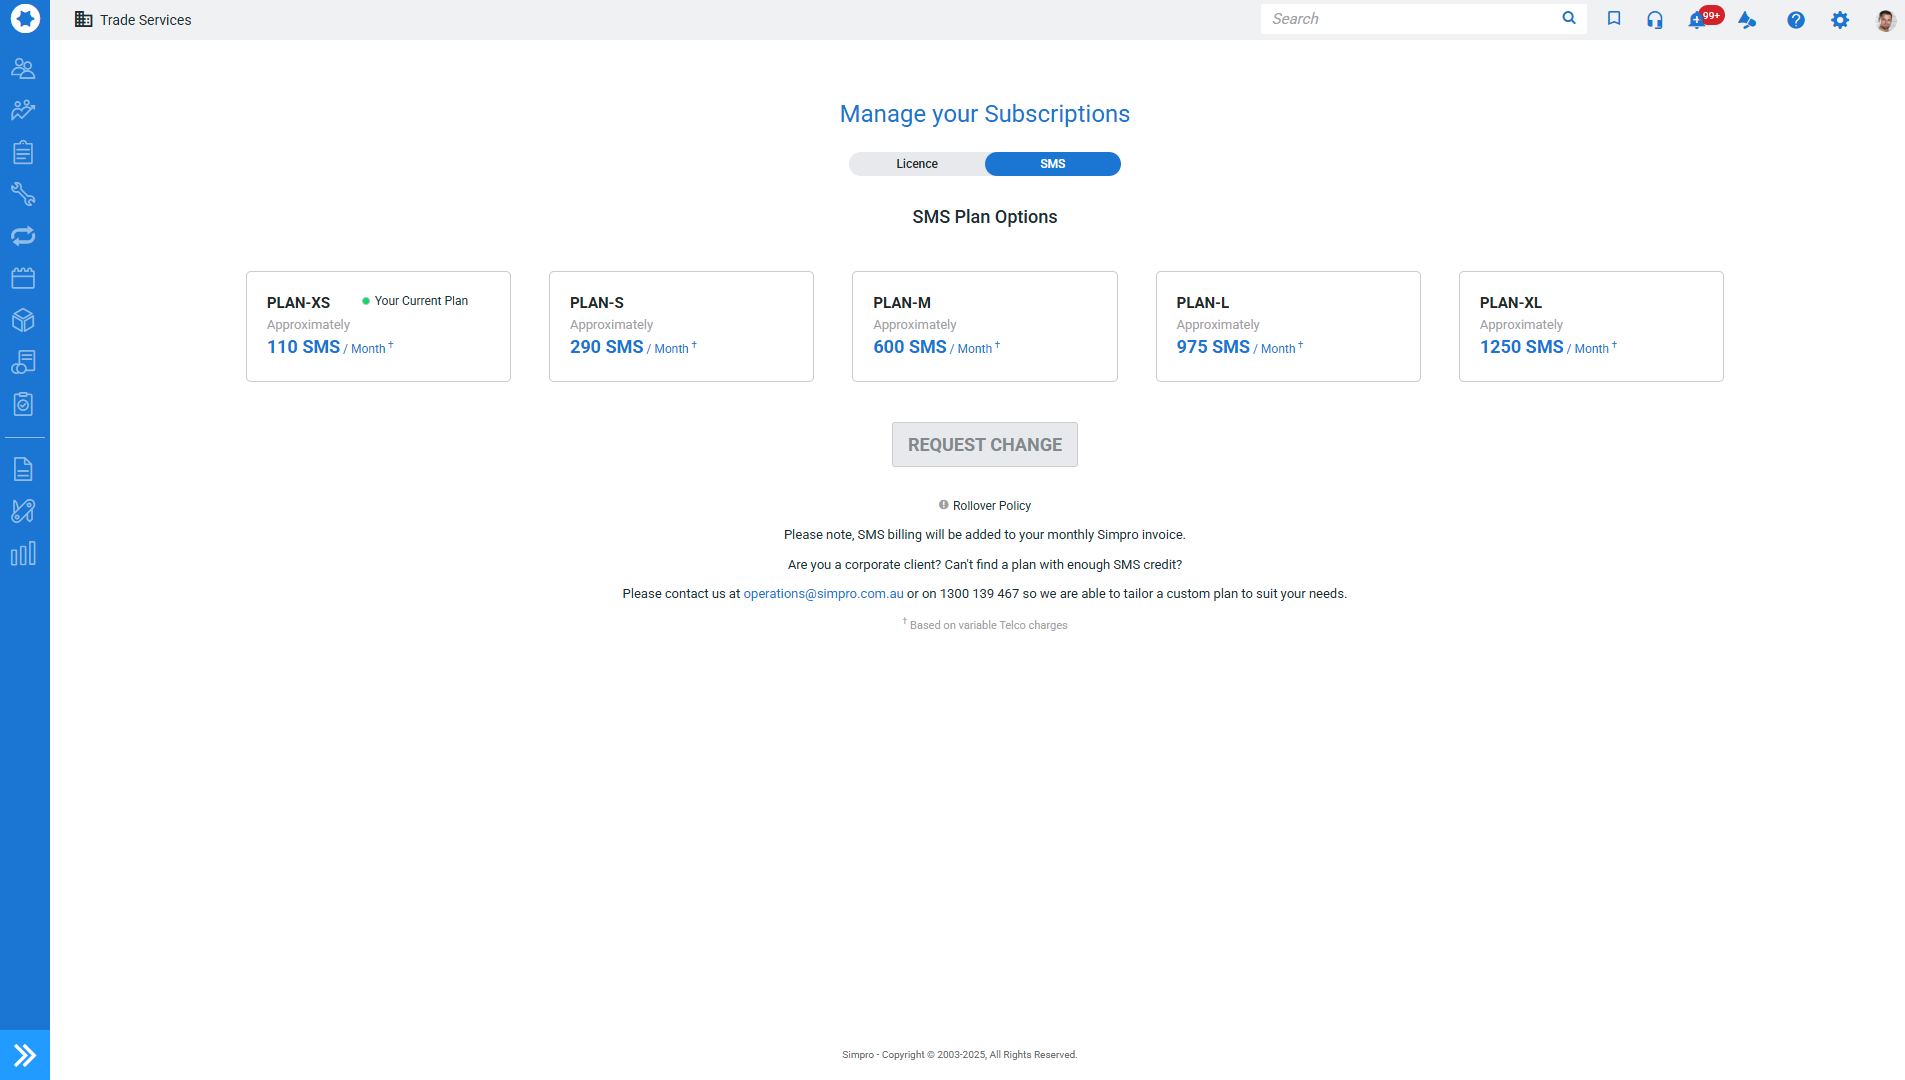
Task: Open the Leads chart sidebar icon
Action: [x=23, y=110]
